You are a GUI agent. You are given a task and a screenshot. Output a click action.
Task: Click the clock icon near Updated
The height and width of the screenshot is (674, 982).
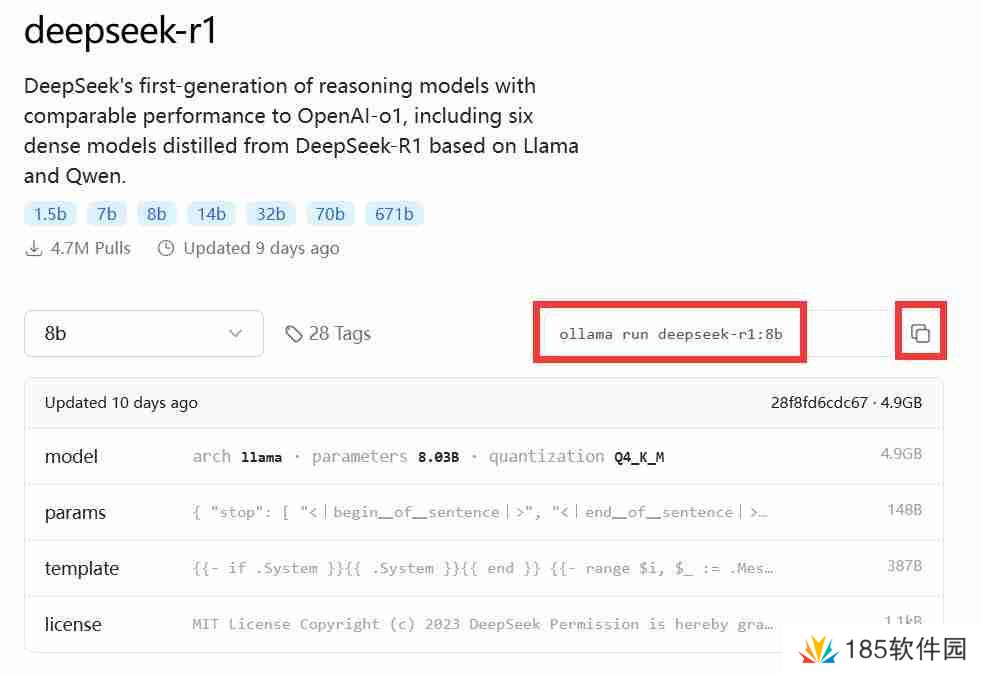coord(166,248)
